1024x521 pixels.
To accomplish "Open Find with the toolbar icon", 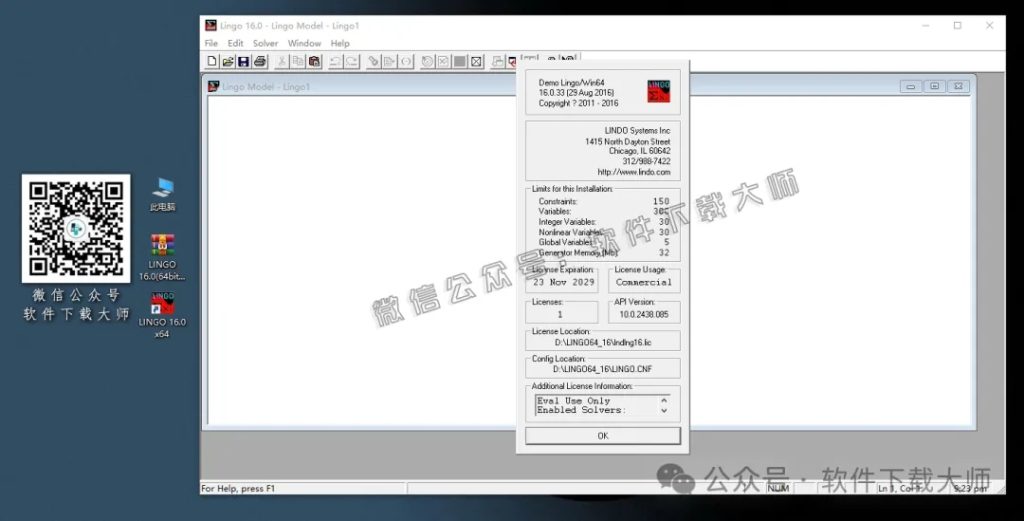I will (x=374, y=61).
